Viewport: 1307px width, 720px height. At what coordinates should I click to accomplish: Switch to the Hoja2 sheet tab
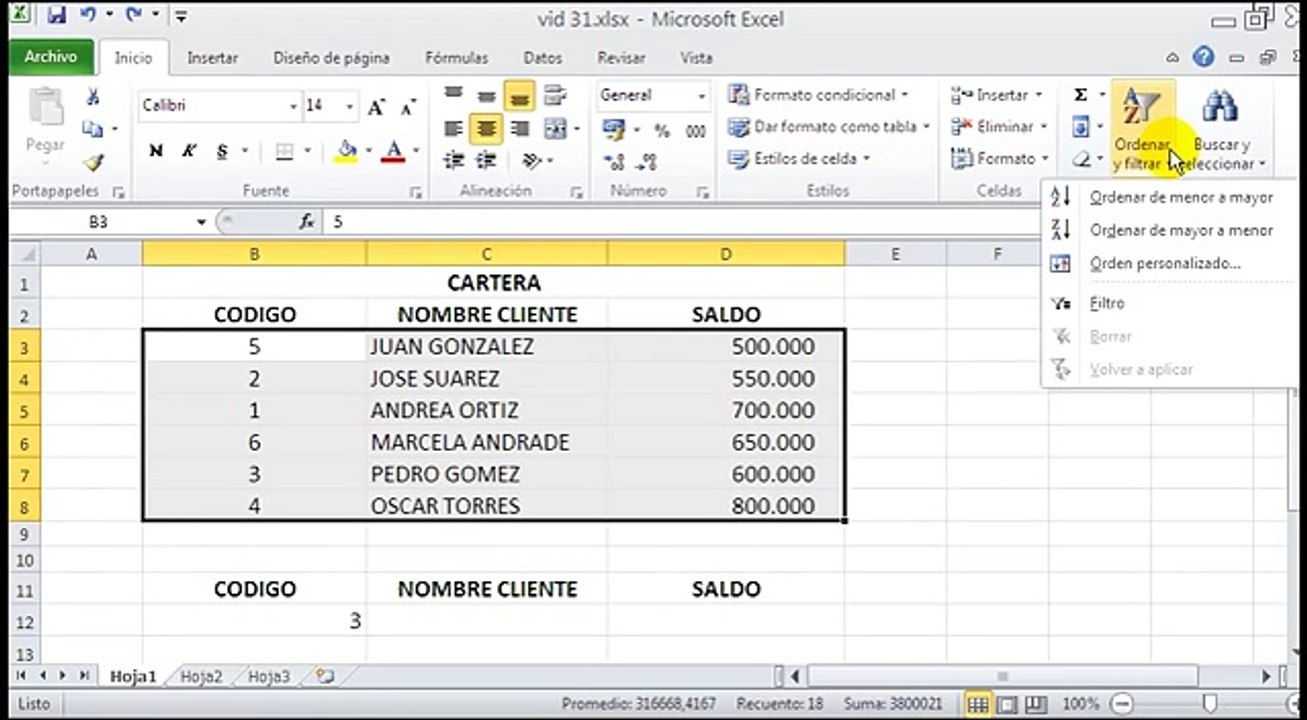click(x=201, y=677)
